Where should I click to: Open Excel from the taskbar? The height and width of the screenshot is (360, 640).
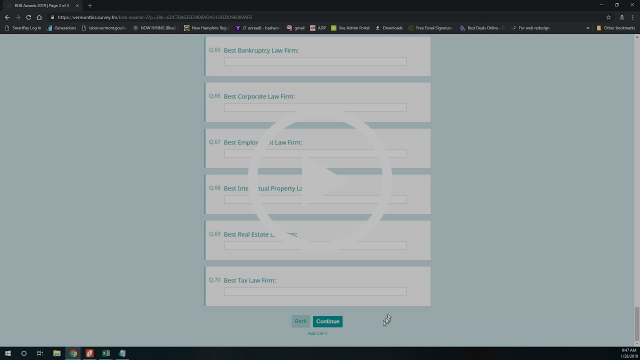click(x=106, y=353)
